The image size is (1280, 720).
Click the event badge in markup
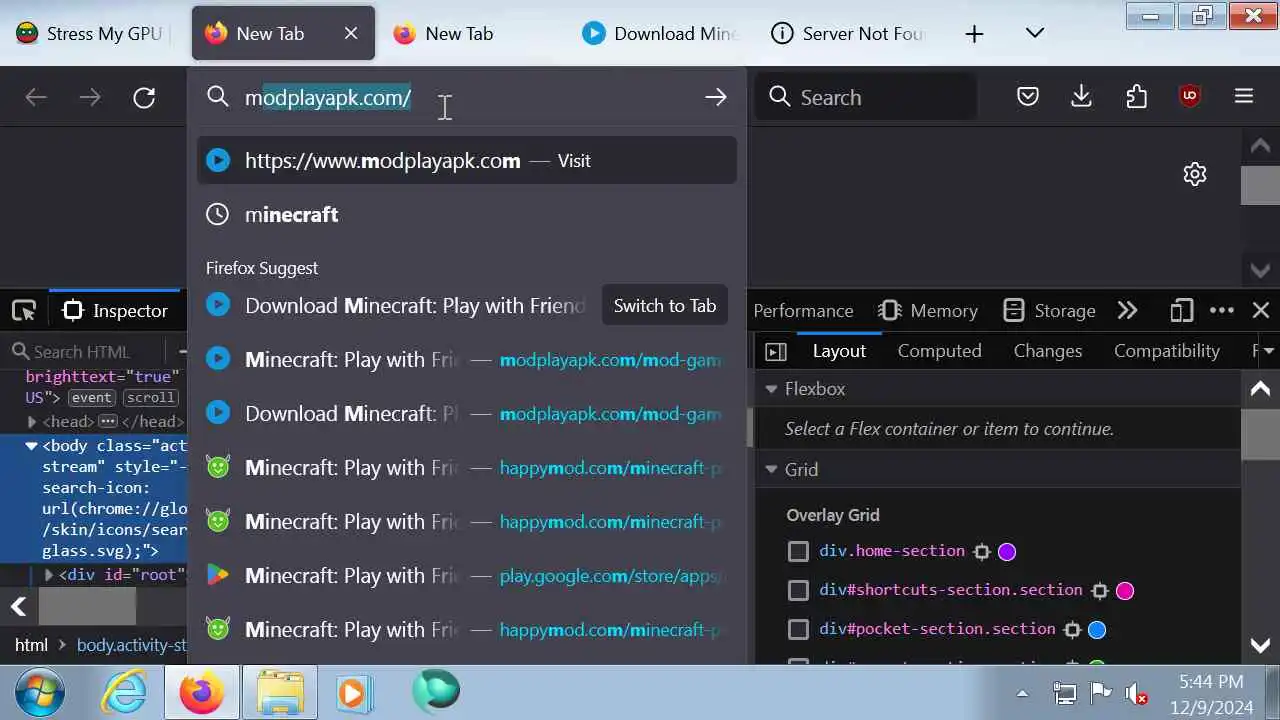pyautogui.click(x=90, y=397)
